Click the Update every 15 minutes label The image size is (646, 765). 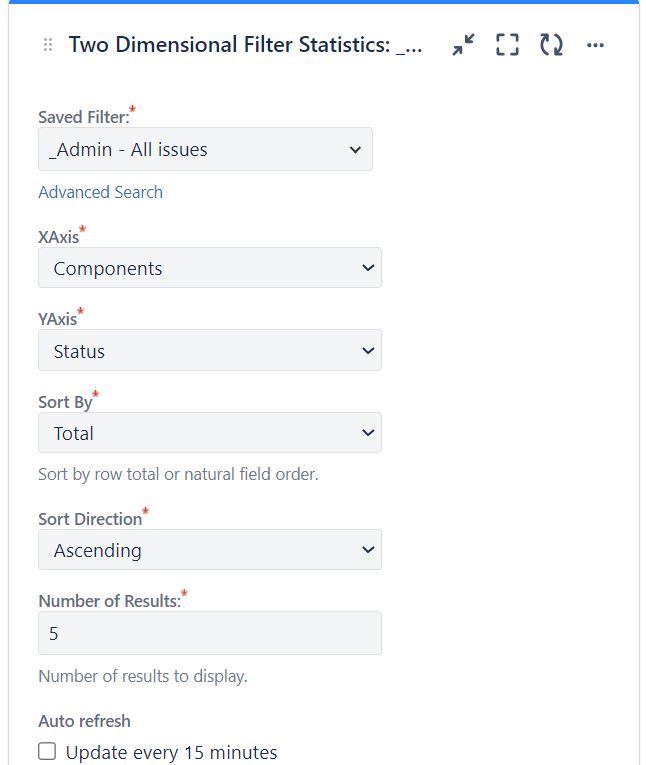[x=171, y=752]
